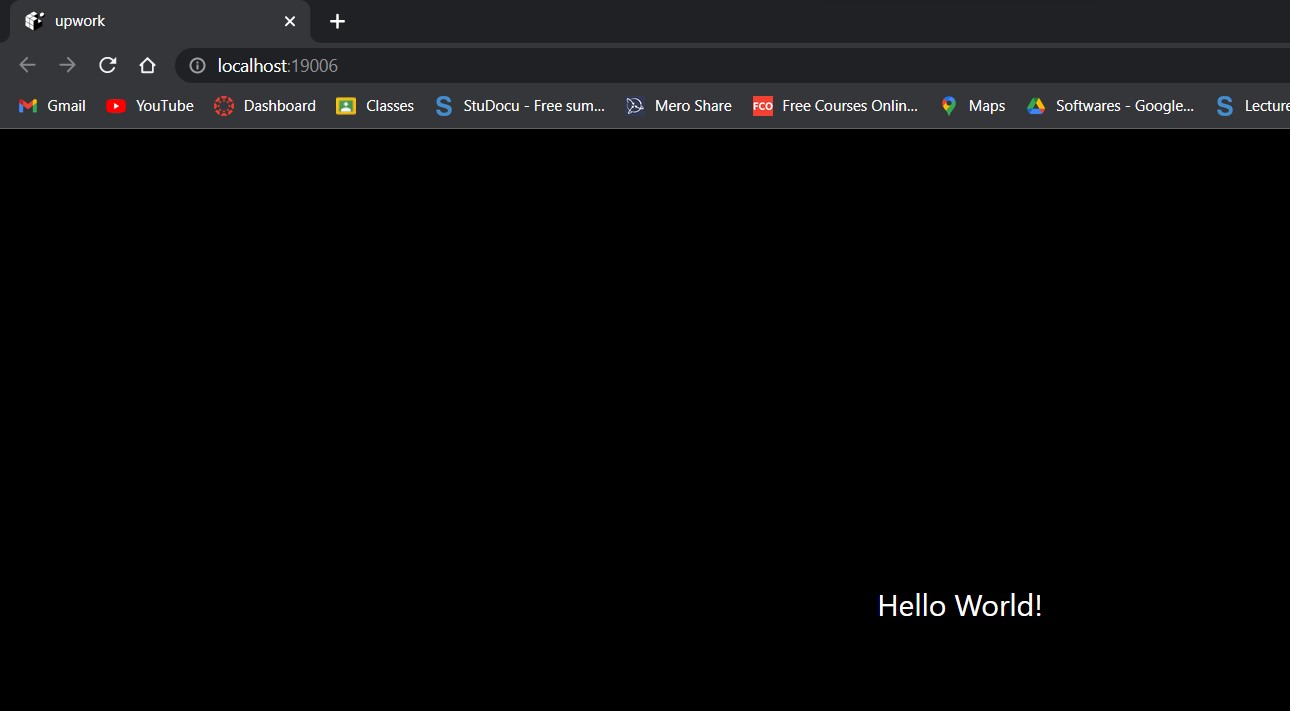
Task: Click the browser back arrow button
Action: (x=27, y=65)
